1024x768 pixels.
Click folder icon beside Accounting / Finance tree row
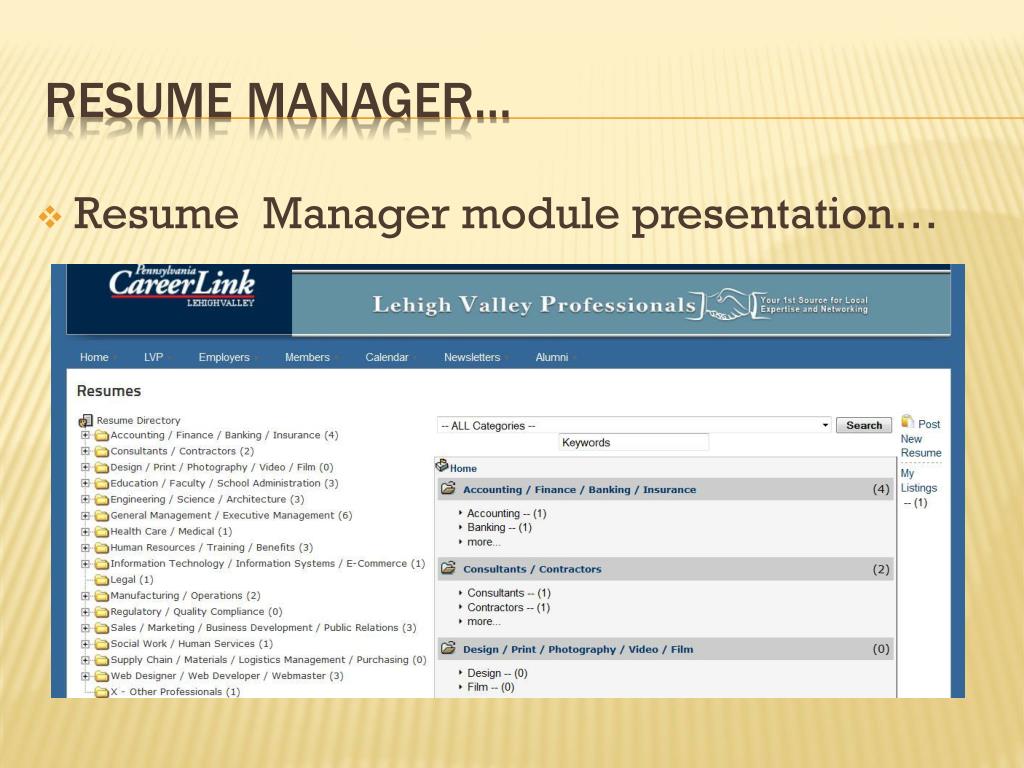coord(101,436)
